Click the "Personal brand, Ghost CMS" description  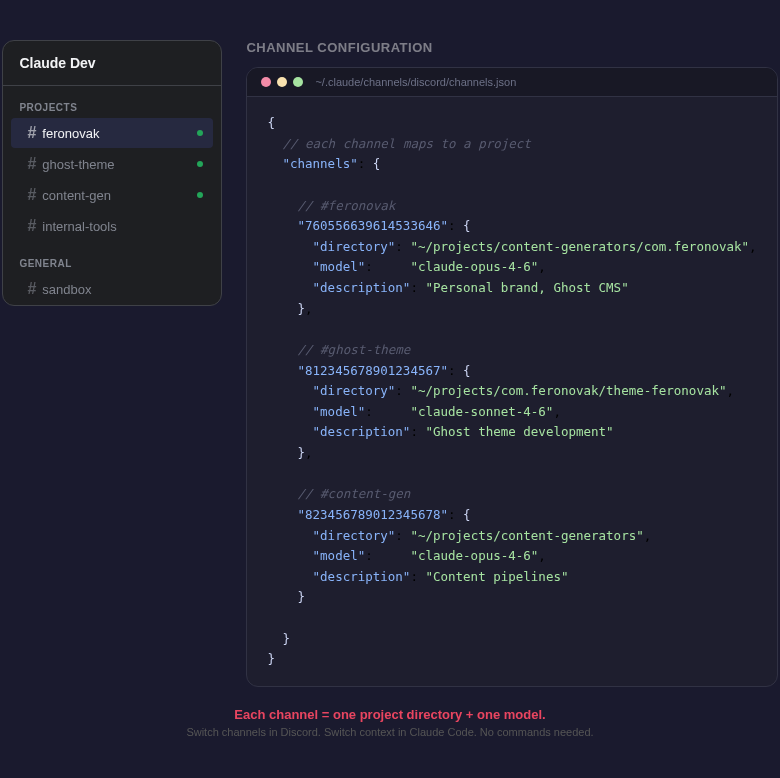click(527, 288)
